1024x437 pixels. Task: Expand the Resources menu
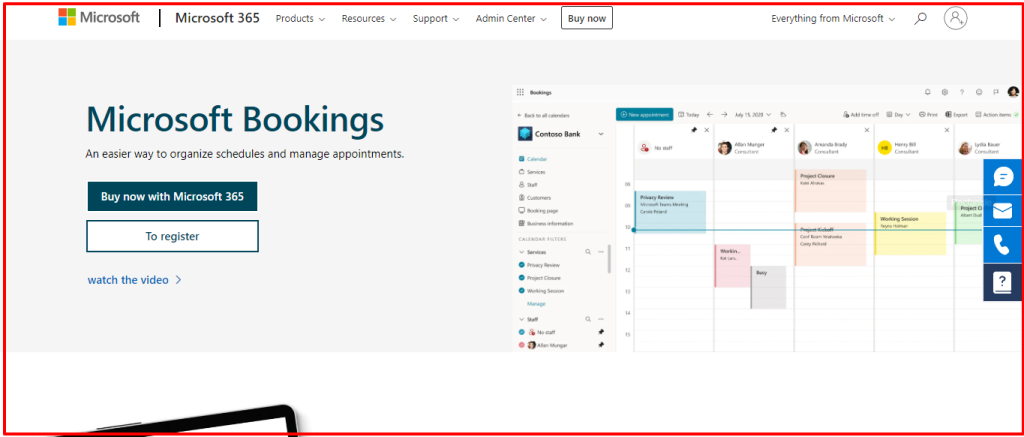369,18
